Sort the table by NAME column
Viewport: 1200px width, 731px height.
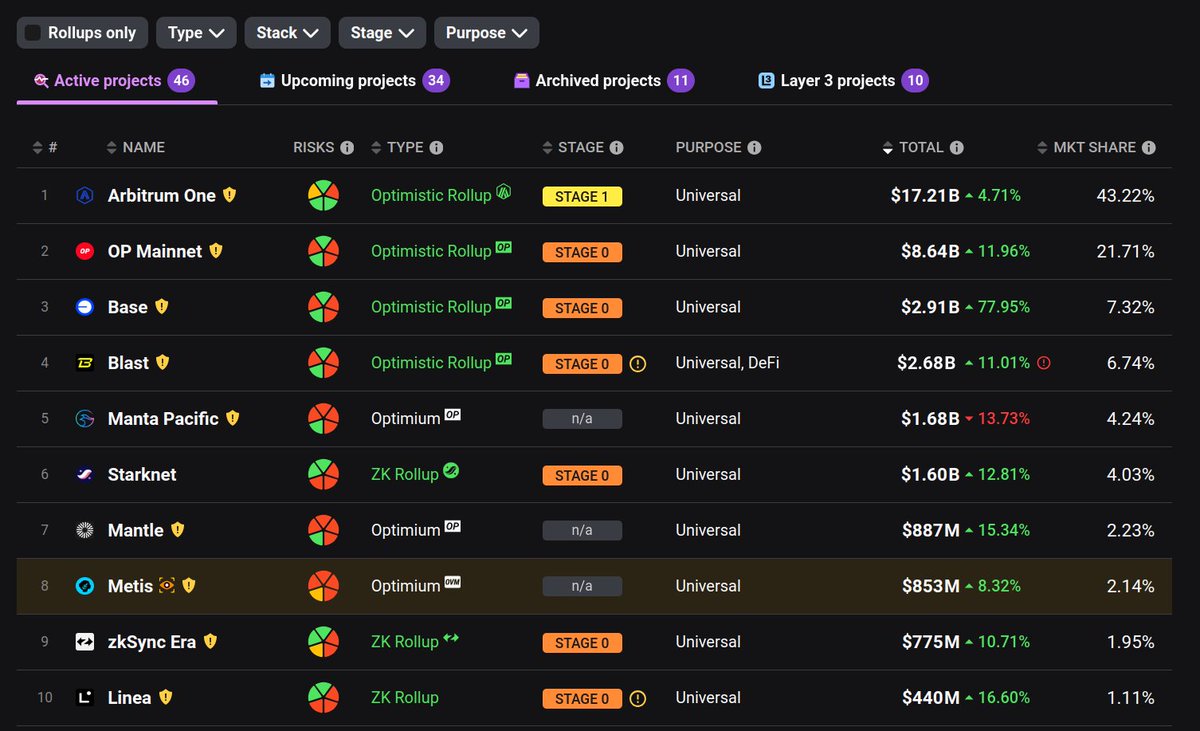(135, 147)
